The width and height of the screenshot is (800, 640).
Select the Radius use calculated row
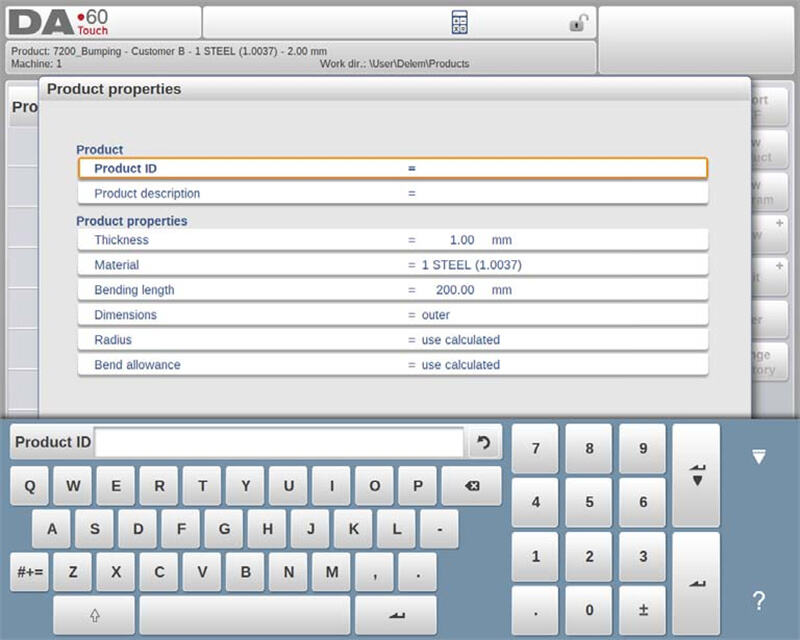click(392, 340)
